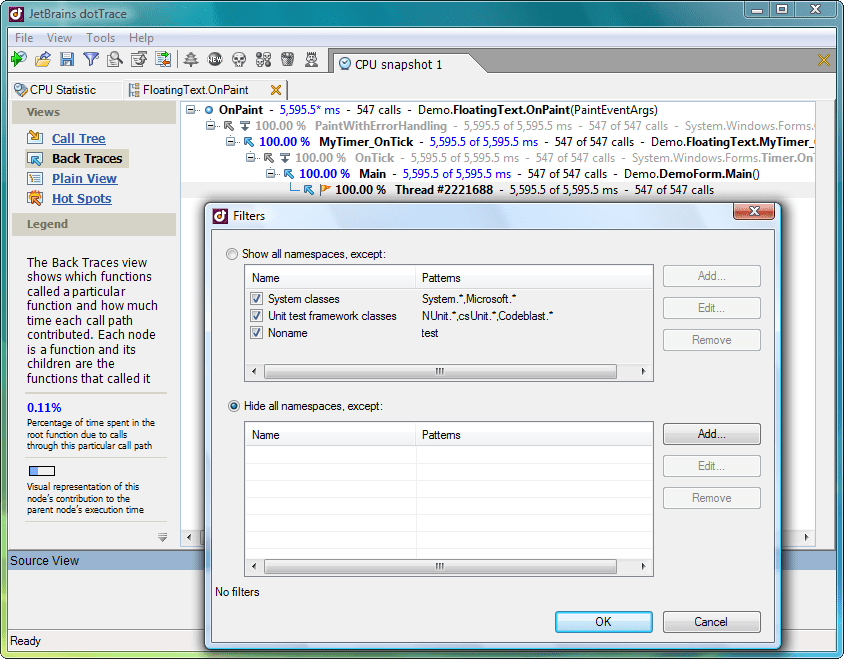Image resolution: width=844 pixels, height=659 pixels.
Task: Toggle the Noname filter checkbox
Action: pyautogui.click(x=258, y=333)
